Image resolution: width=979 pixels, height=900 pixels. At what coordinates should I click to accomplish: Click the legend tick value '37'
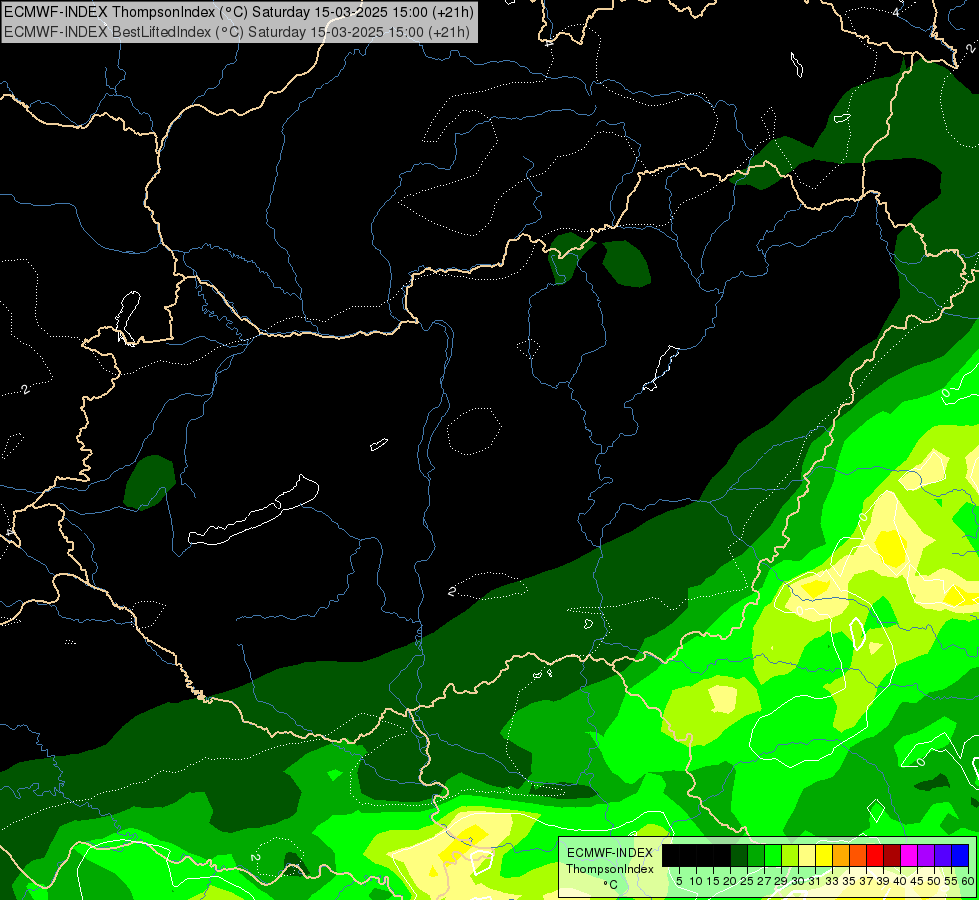pyautogui.click(x=867, y=881)
